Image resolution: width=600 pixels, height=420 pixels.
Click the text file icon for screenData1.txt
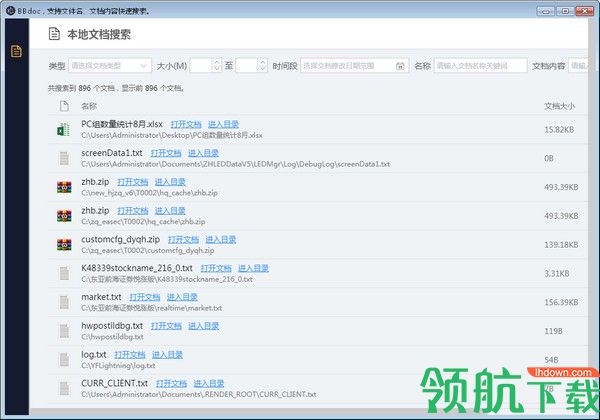(64, 158)
